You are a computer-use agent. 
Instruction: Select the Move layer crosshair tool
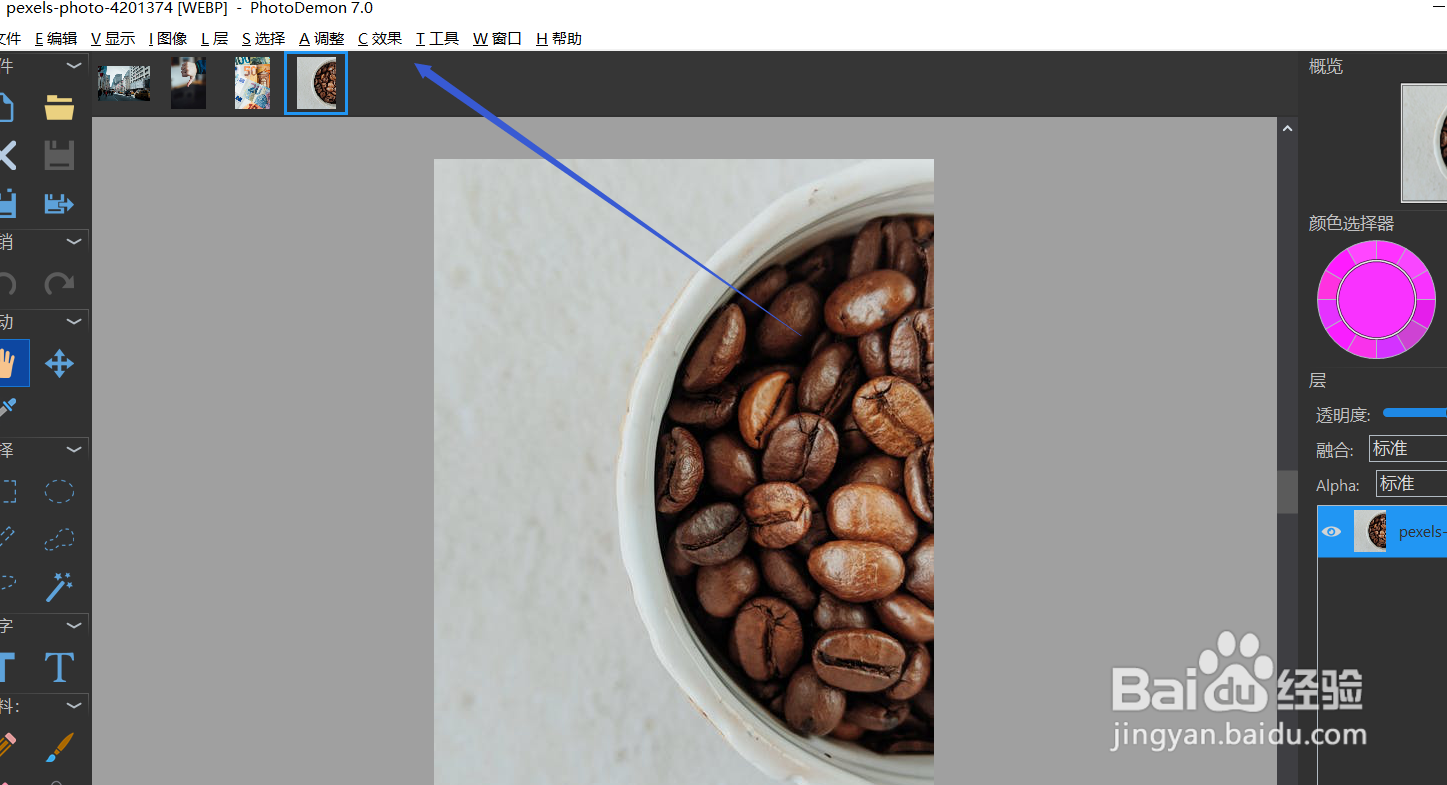click(x=59, y=363)
